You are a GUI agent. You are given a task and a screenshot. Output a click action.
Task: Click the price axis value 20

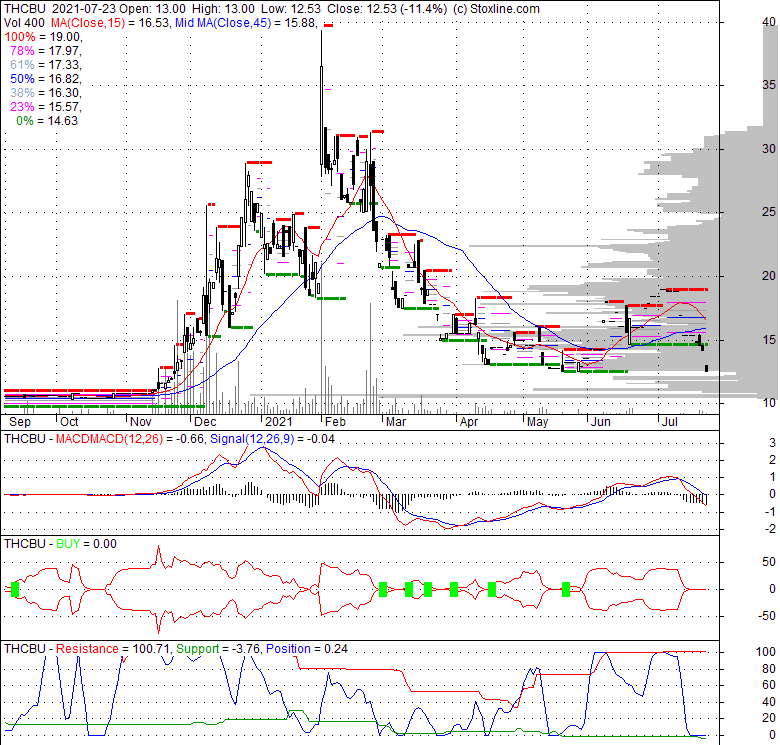[x=769, y=276]
